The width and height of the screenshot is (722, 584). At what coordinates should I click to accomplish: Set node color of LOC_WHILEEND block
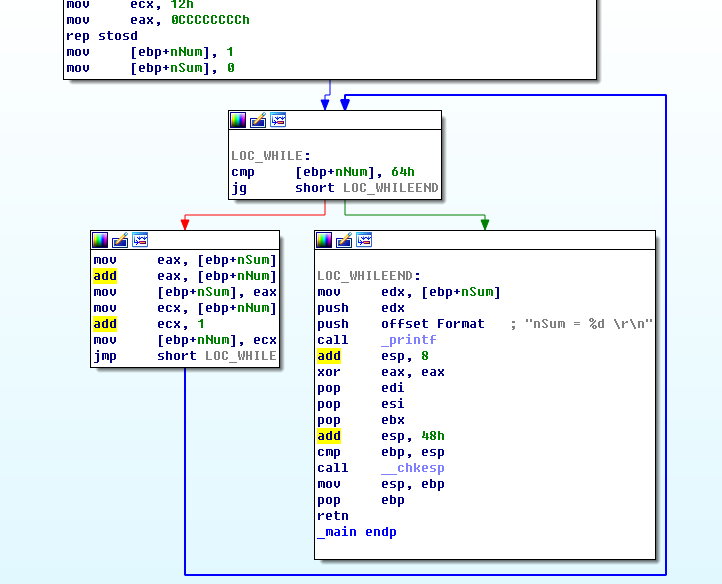[324, 240]
